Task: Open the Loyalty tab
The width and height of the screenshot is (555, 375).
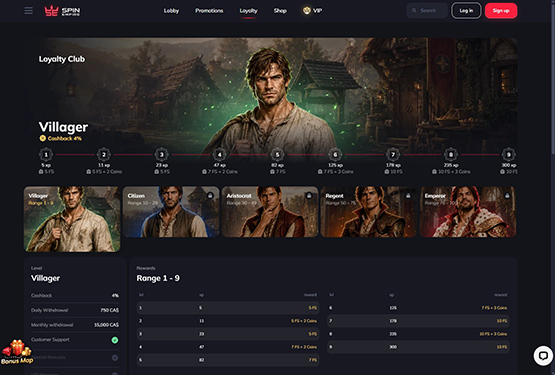Action: [x=248, y=11]
